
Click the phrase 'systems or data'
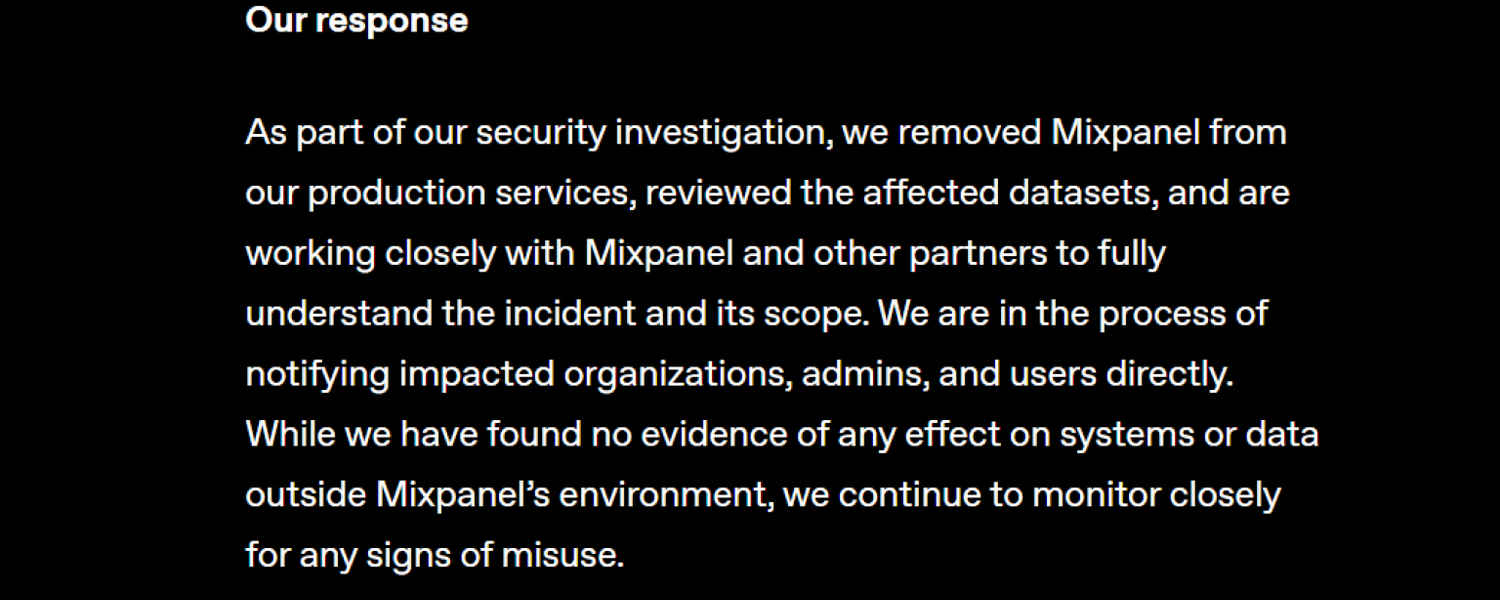coord(1189,435)
